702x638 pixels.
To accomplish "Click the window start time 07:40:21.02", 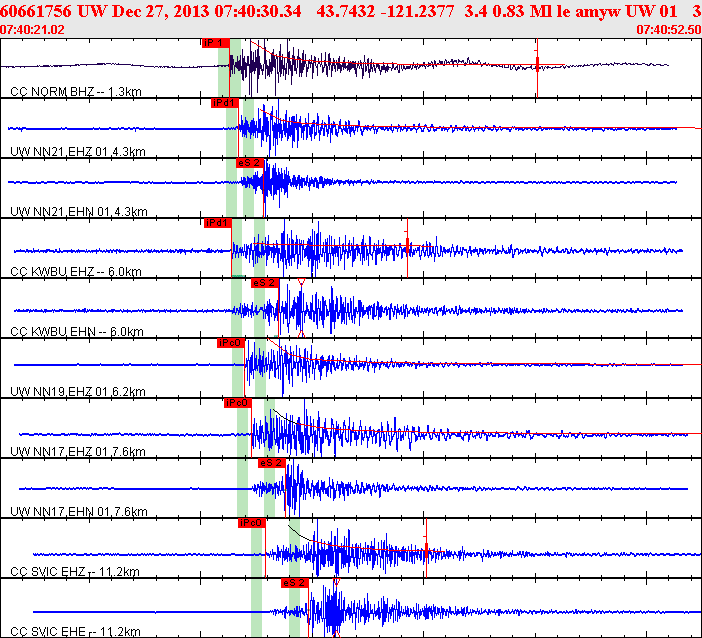I will (32, 30).
